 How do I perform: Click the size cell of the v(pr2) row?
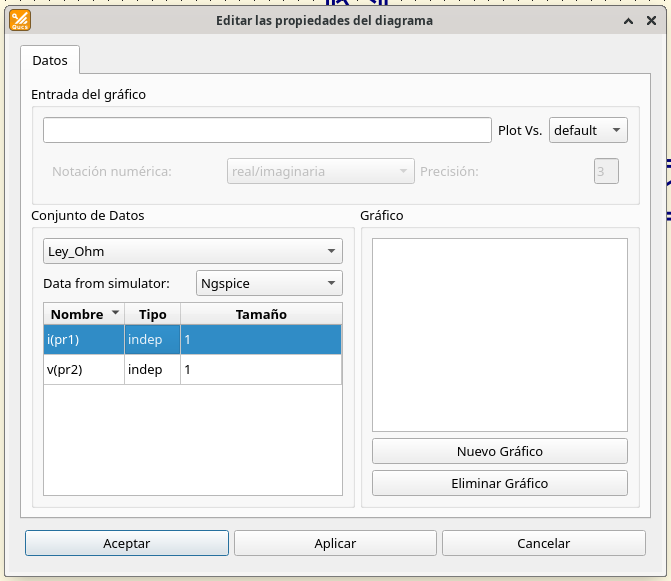click(x=261, y=369)
